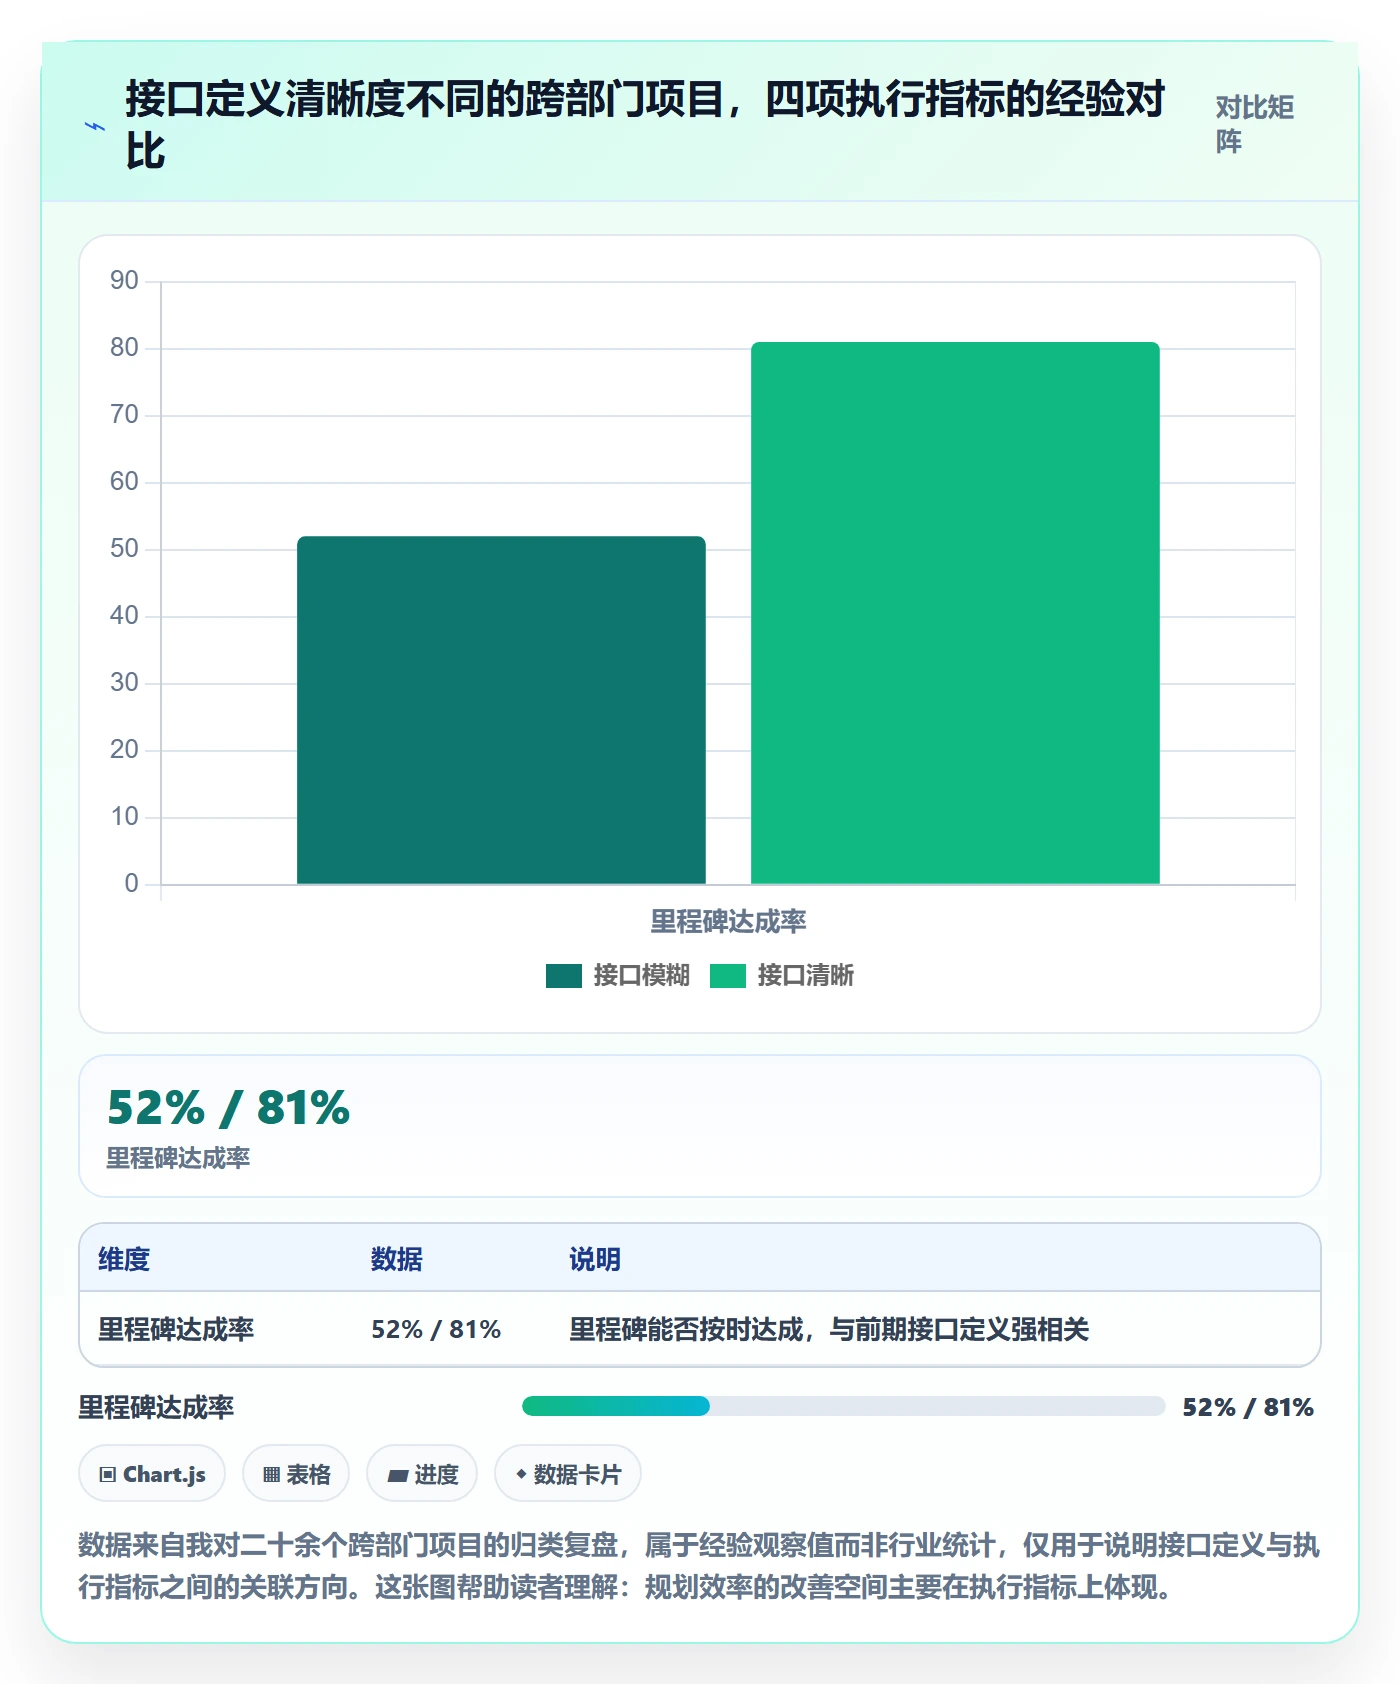Click the 里程碑达成率 progress bar
The image size is (1400, 1684).
[x=843, y=1406]
